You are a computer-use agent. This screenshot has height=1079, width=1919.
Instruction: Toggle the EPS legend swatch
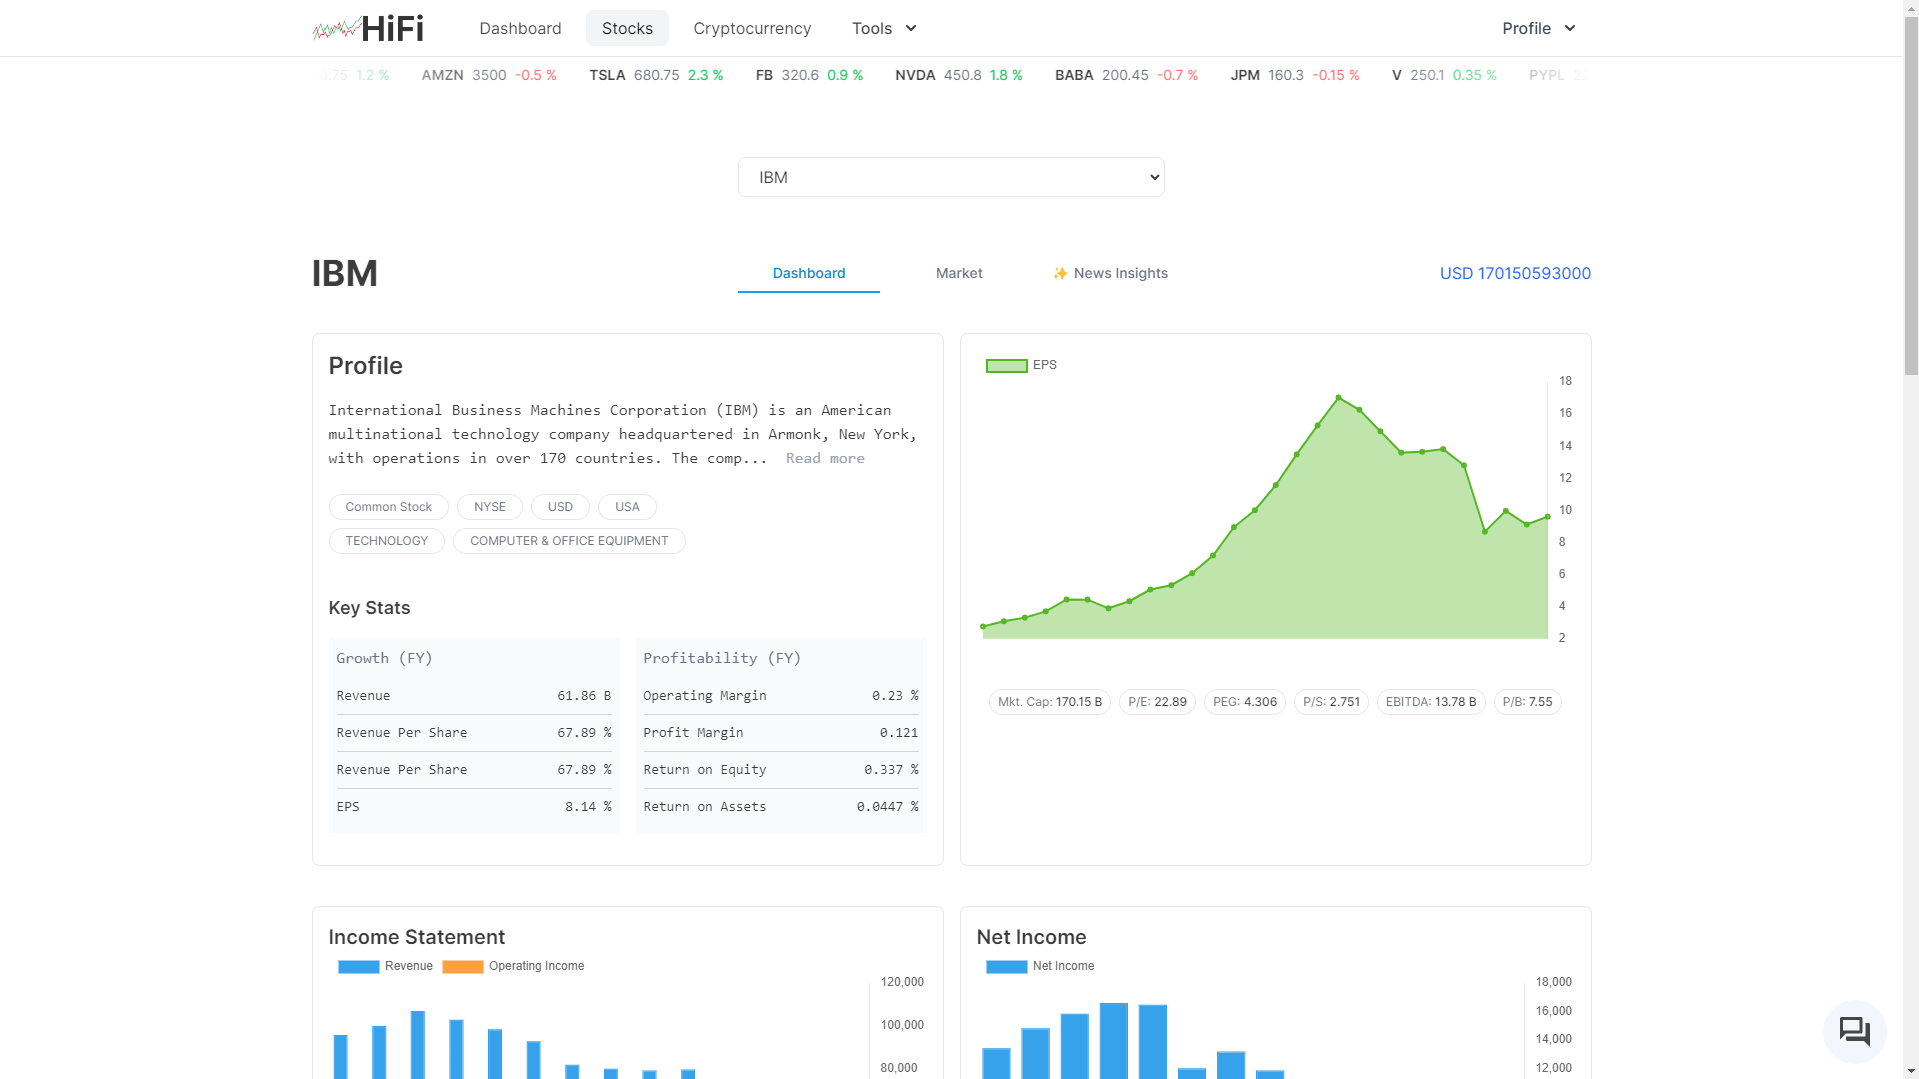tap(1006, 365)
